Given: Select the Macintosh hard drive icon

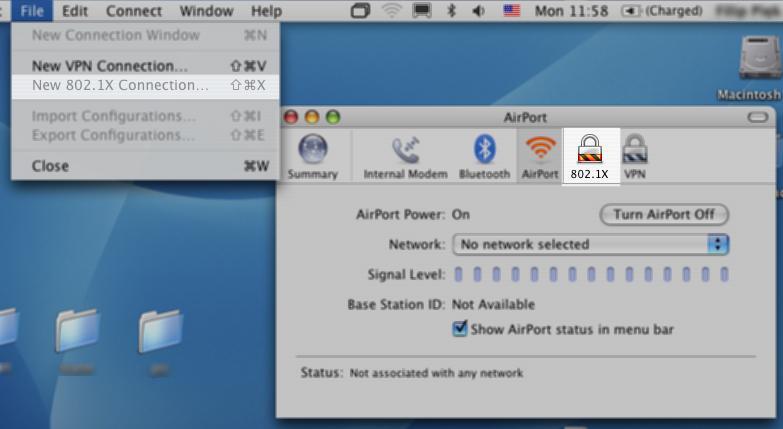Looking at the screenshot, I should (x=760, y=57).
